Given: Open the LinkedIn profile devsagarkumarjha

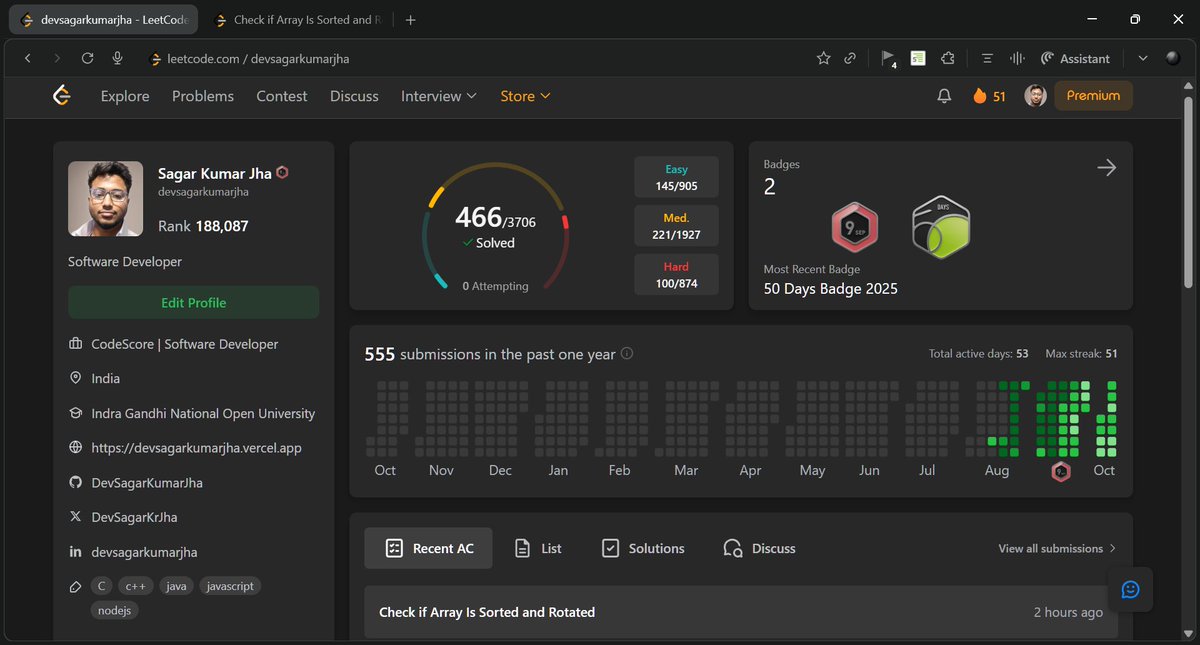Looking at the screenshot, I should [x=144, y=552].
